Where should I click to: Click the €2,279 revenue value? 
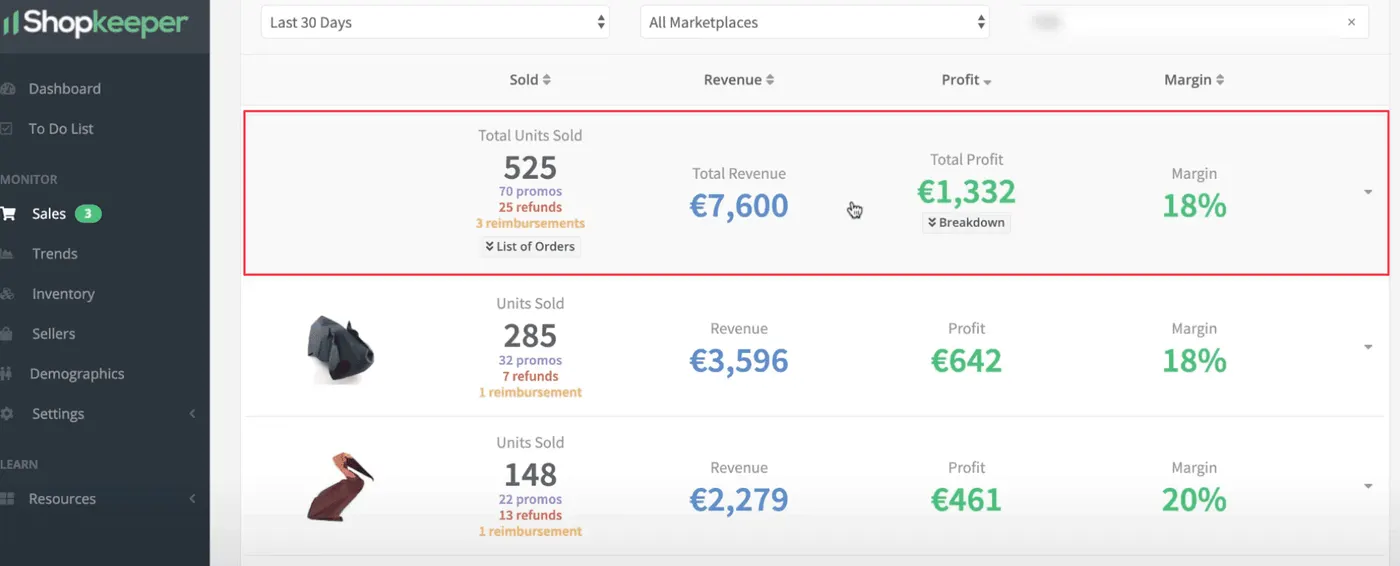click(739, 499)
